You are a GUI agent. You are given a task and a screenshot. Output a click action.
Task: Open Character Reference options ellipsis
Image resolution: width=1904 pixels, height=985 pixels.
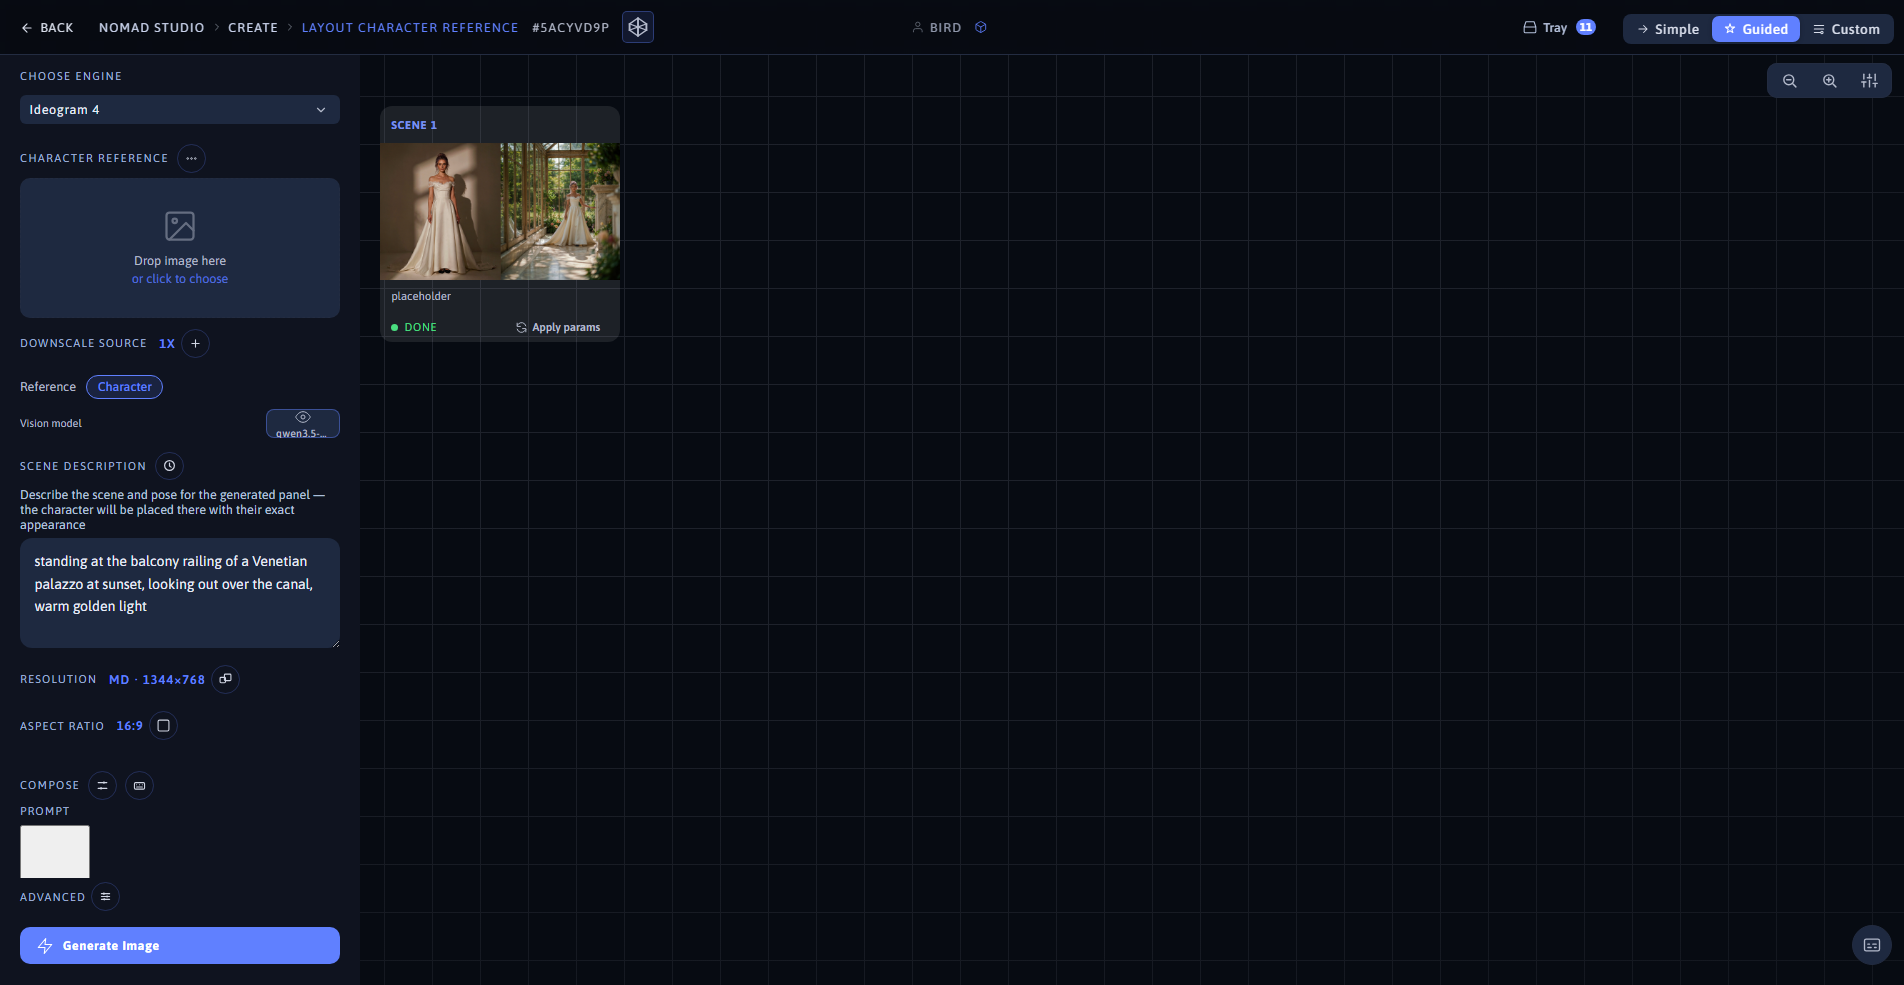click(191, 158)
